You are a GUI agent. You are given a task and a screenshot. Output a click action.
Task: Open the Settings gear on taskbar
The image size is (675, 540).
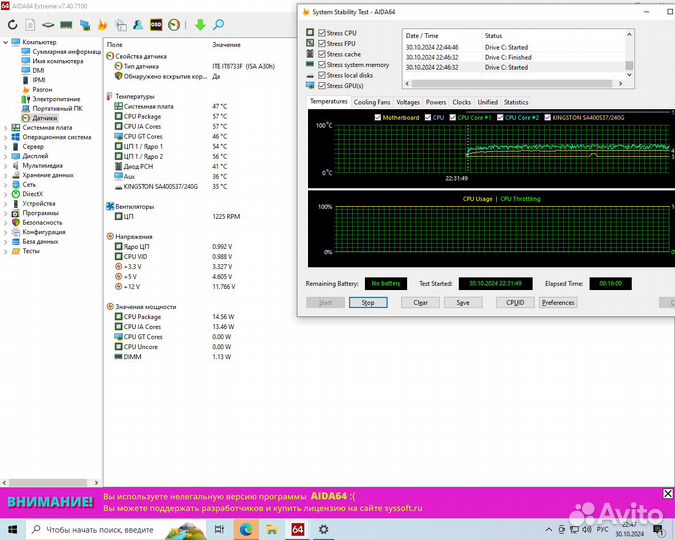coord(323,529)
